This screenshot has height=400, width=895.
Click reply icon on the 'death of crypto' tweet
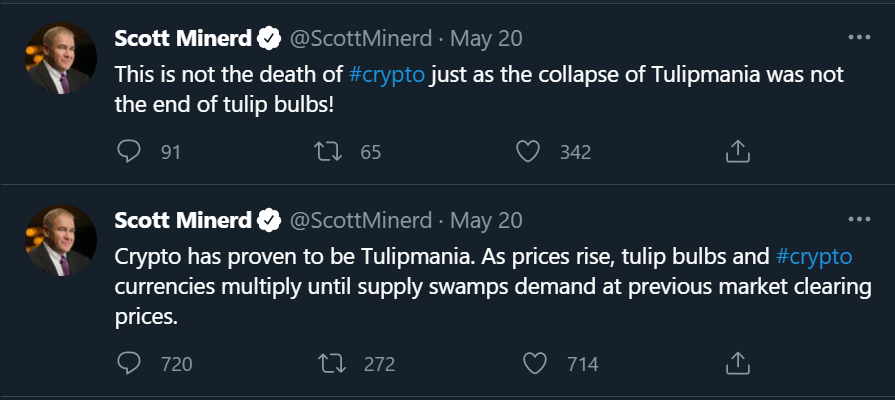tap(129, 151)
